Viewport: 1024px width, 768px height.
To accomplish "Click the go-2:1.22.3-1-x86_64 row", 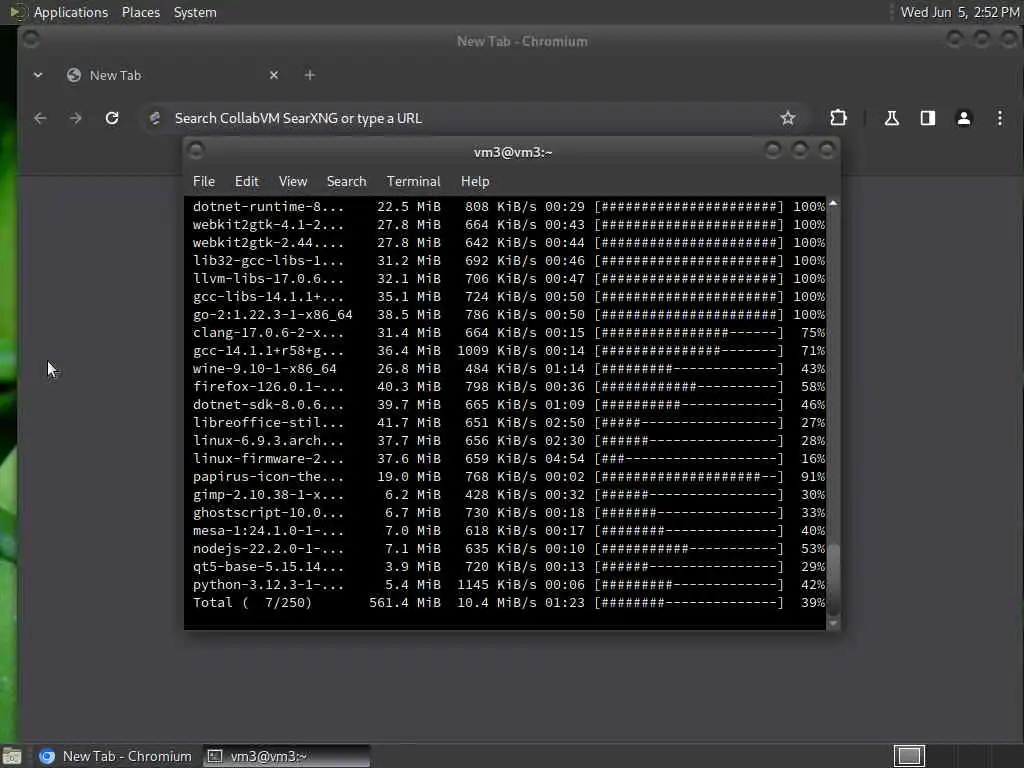I will 508,315.
